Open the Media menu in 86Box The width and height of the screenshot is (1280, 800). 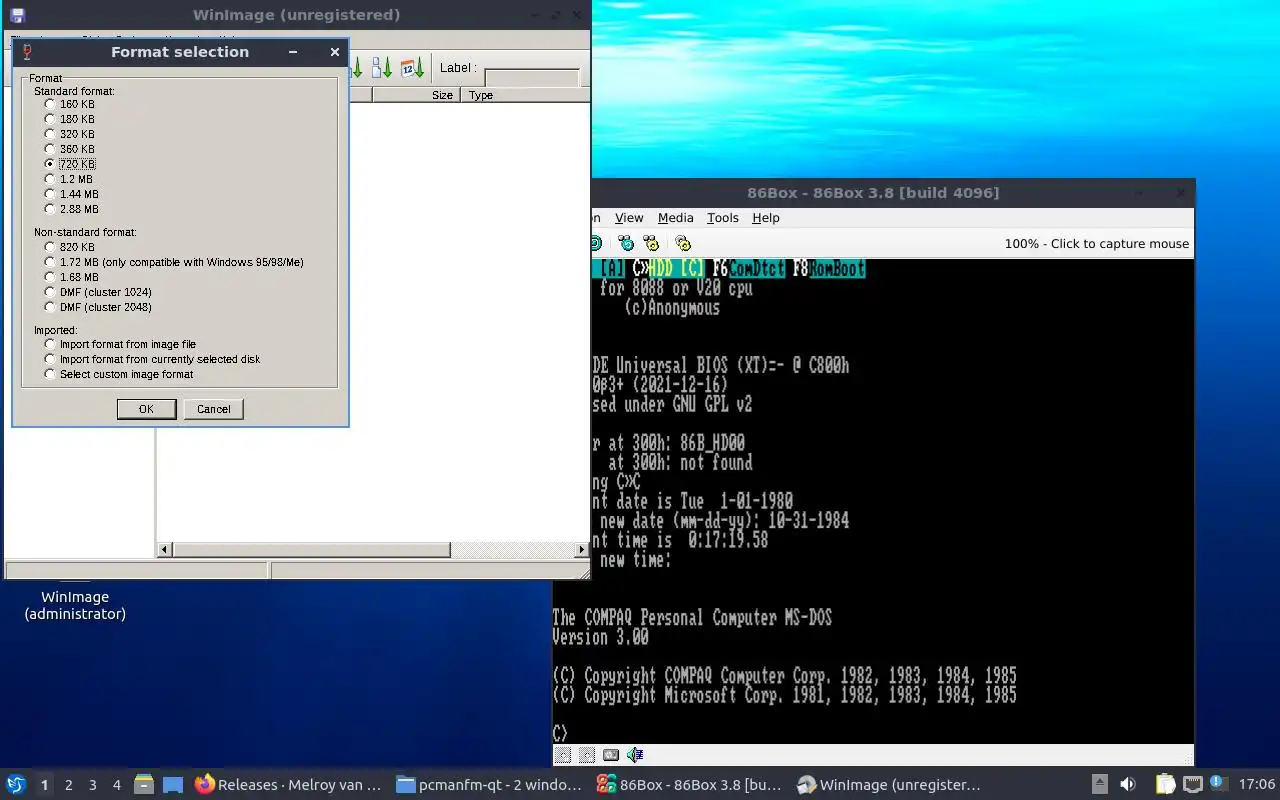click(675, 218)
